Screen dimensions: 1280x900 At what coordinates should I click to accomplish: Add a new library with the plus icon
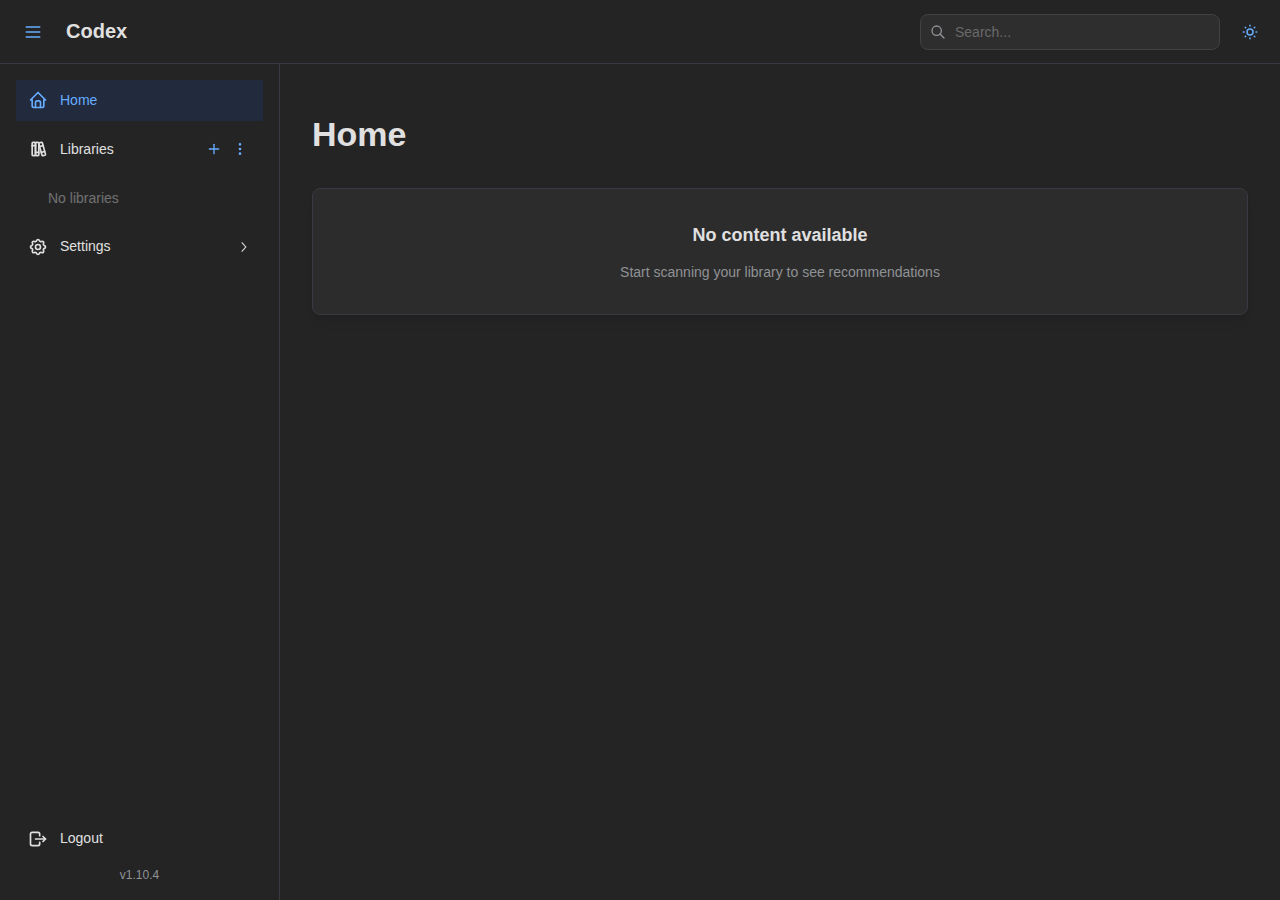point(214,149)
